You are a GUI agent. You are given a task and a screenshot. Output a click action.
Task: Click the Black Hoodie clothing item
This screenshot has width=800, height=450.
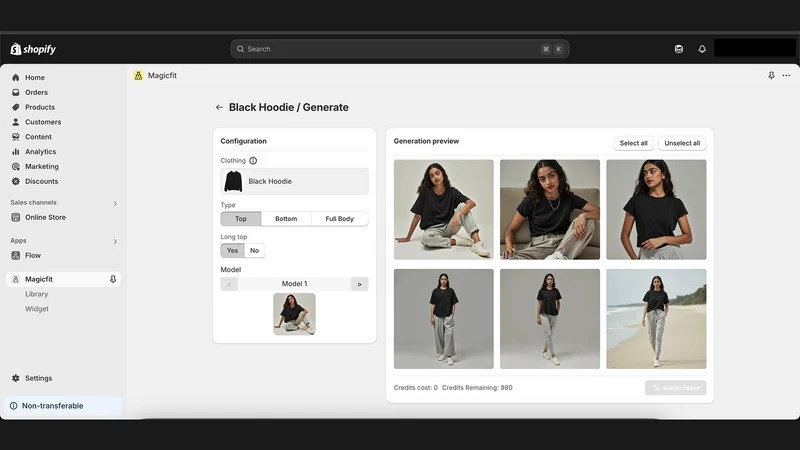[x=294, y=182]
